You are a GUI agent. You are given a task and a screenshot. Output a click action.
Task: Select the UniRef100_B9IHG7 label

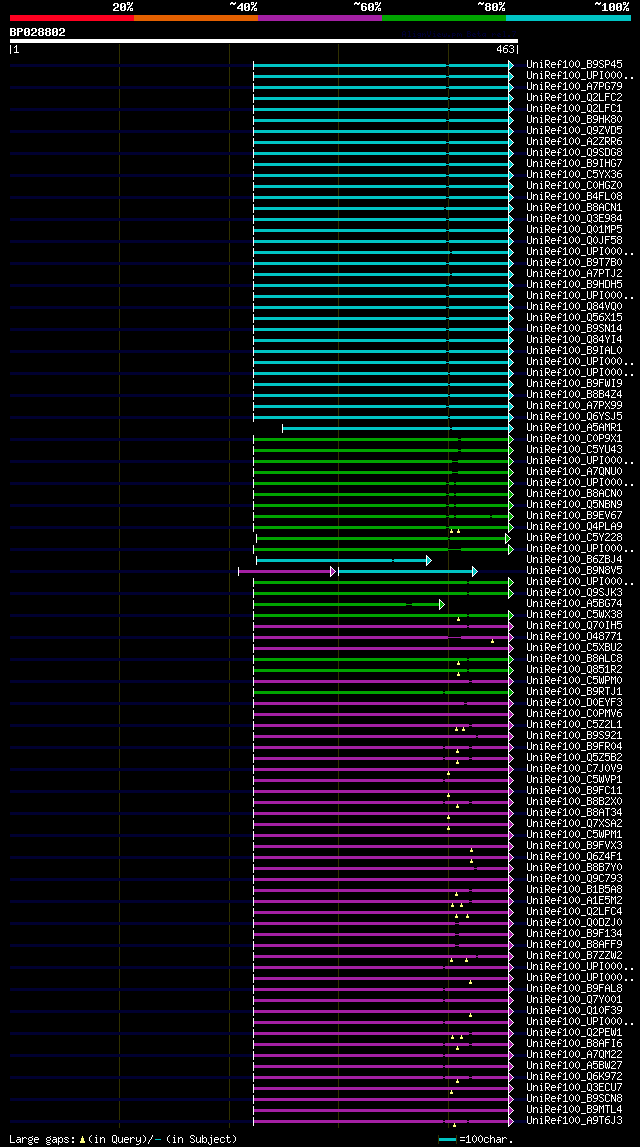point(574,163)
